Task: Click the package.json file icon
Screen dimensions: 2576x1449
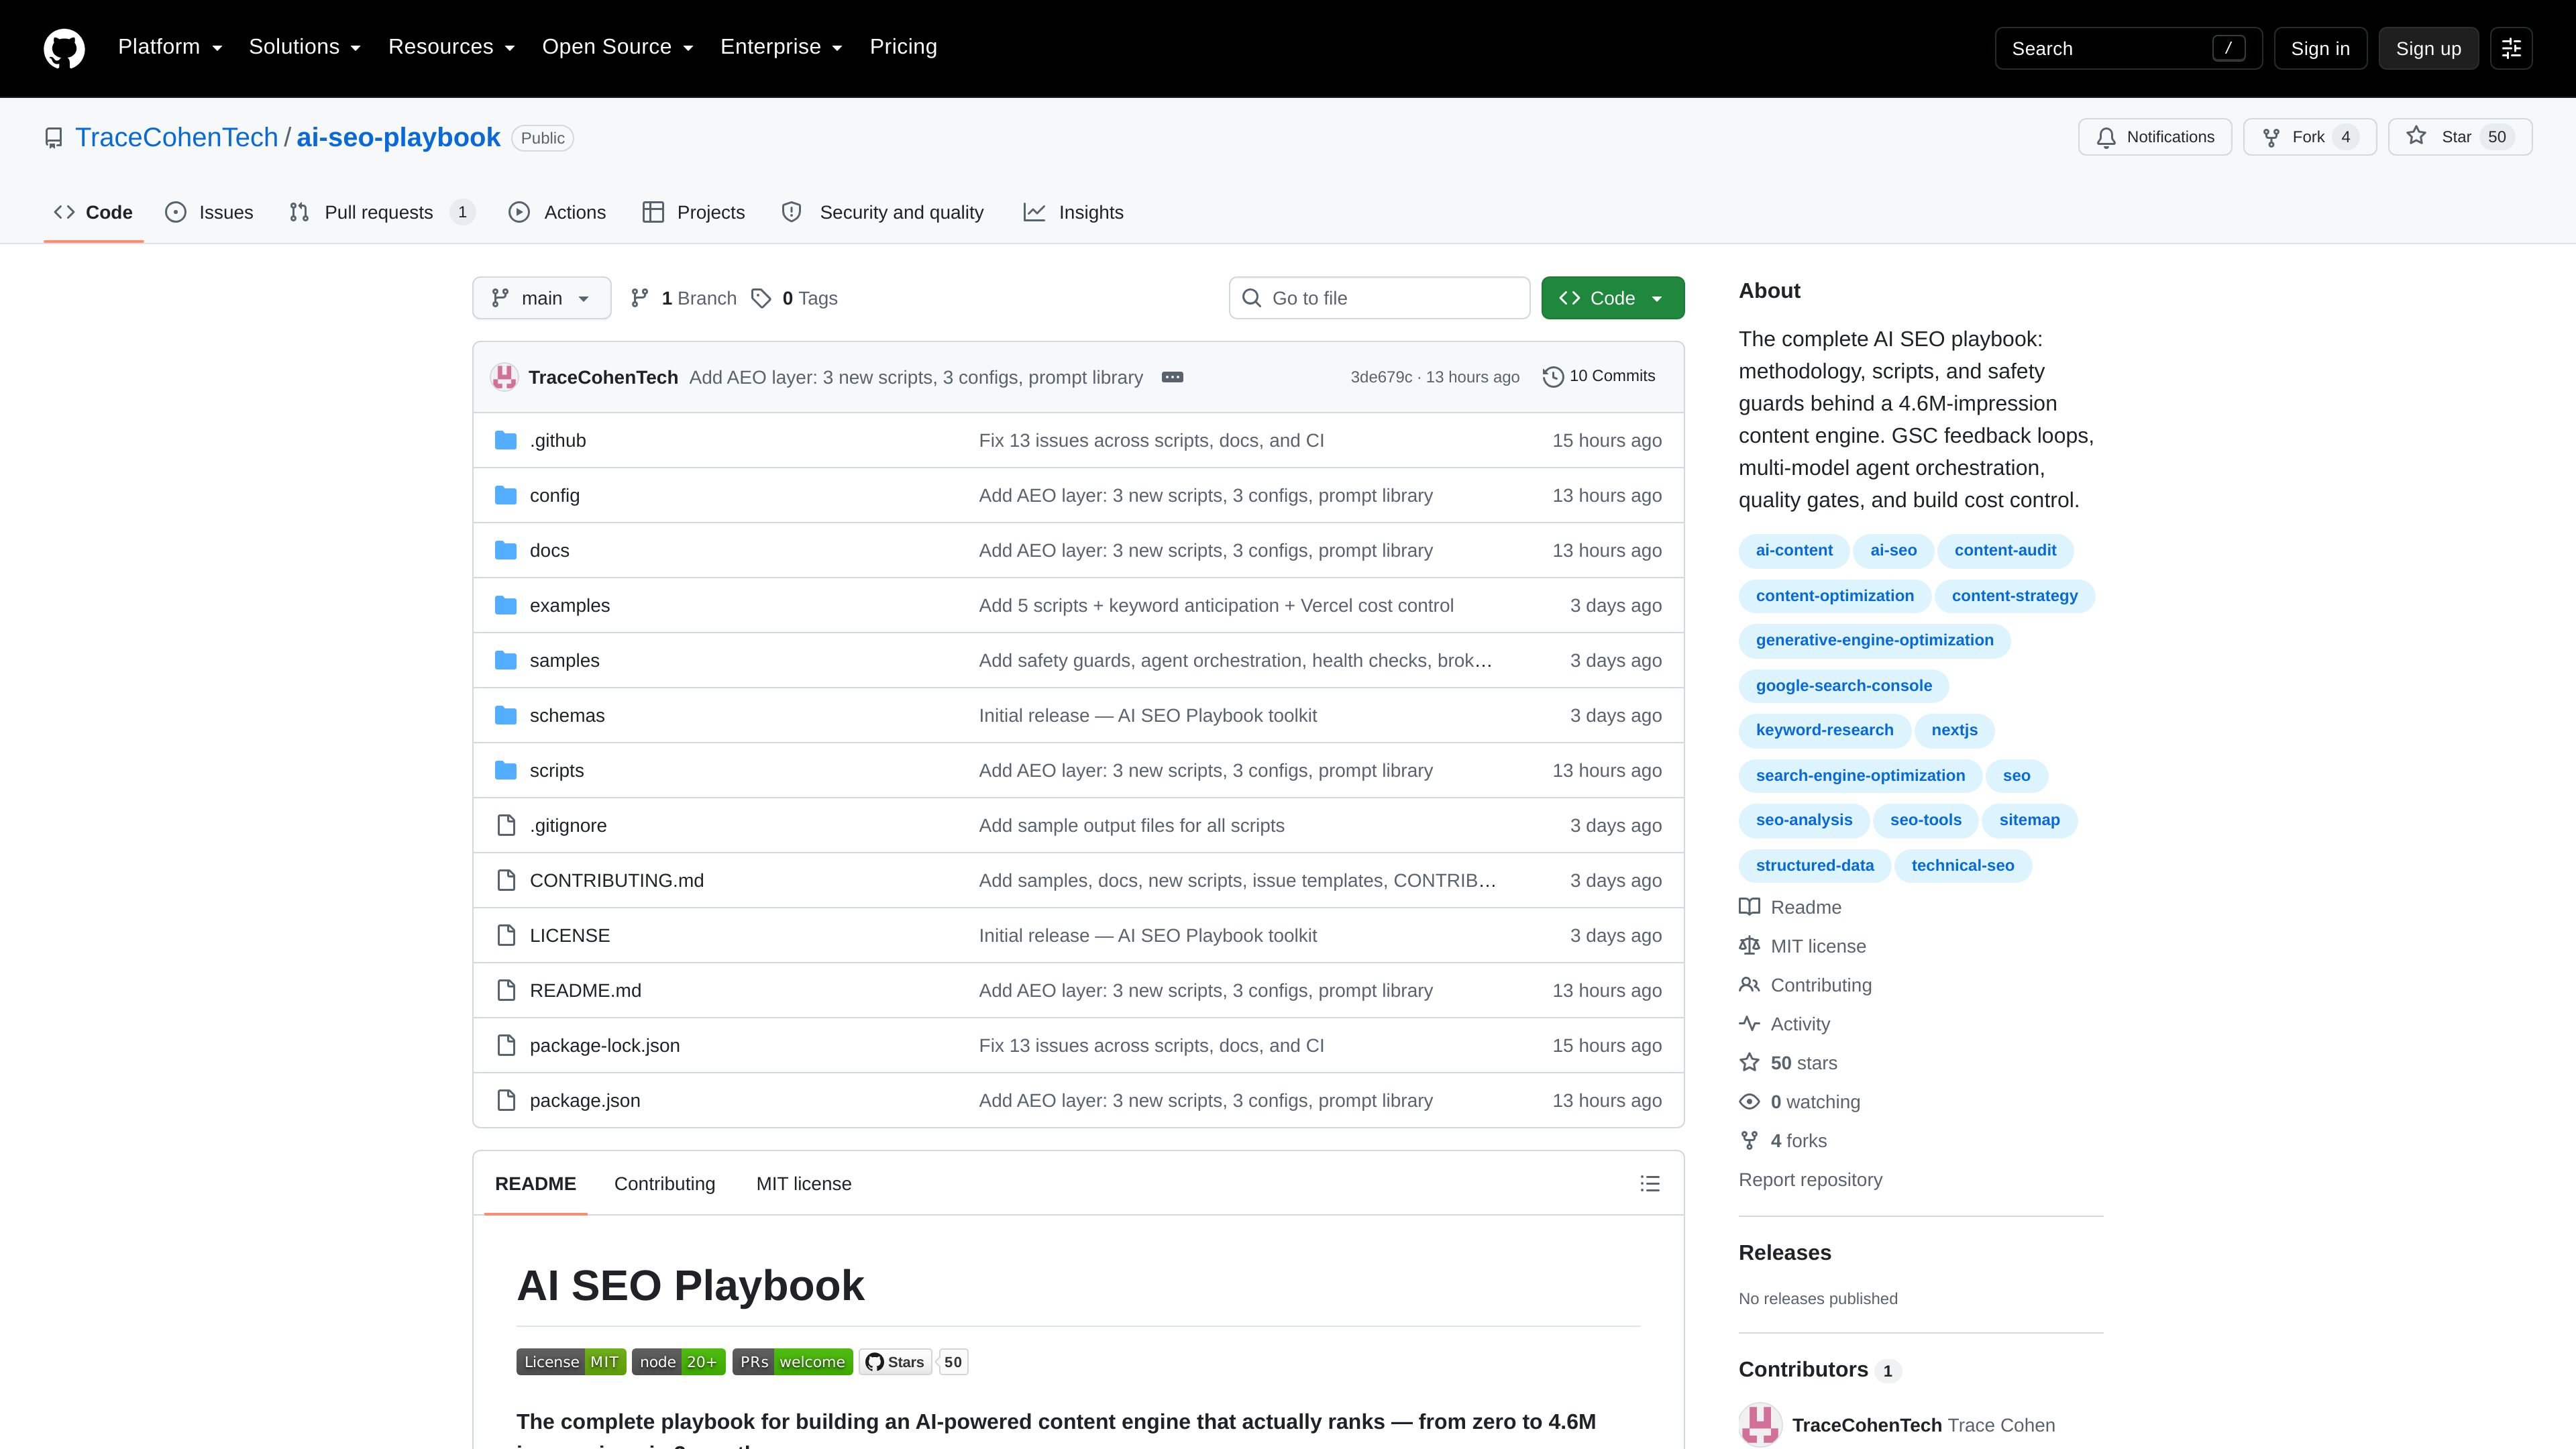Action: pos(506,1100)
